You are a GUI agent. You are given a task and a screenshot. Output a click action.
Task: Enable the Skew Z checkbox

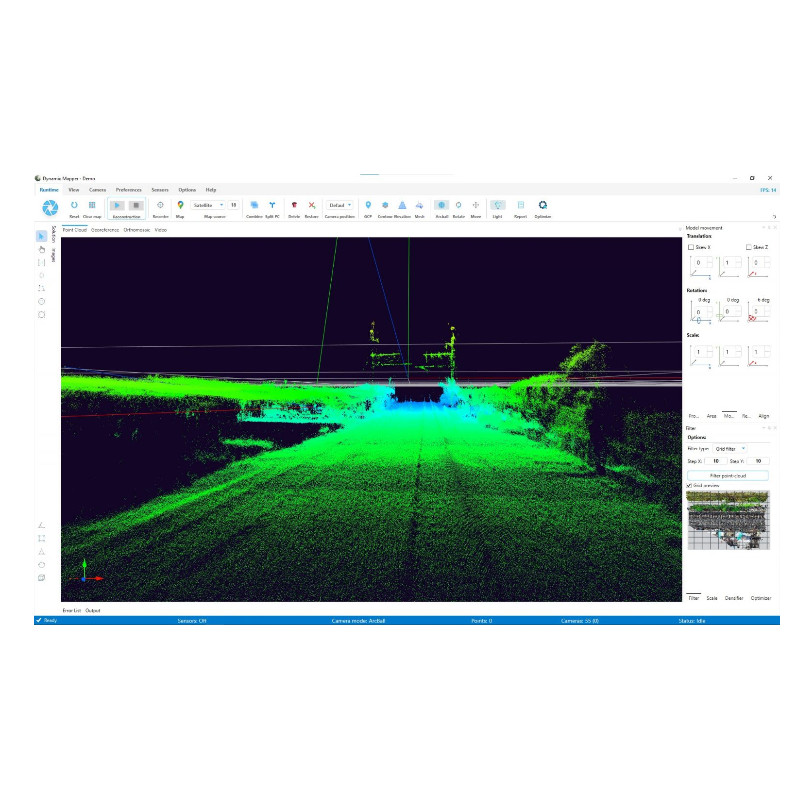[749, 247]
